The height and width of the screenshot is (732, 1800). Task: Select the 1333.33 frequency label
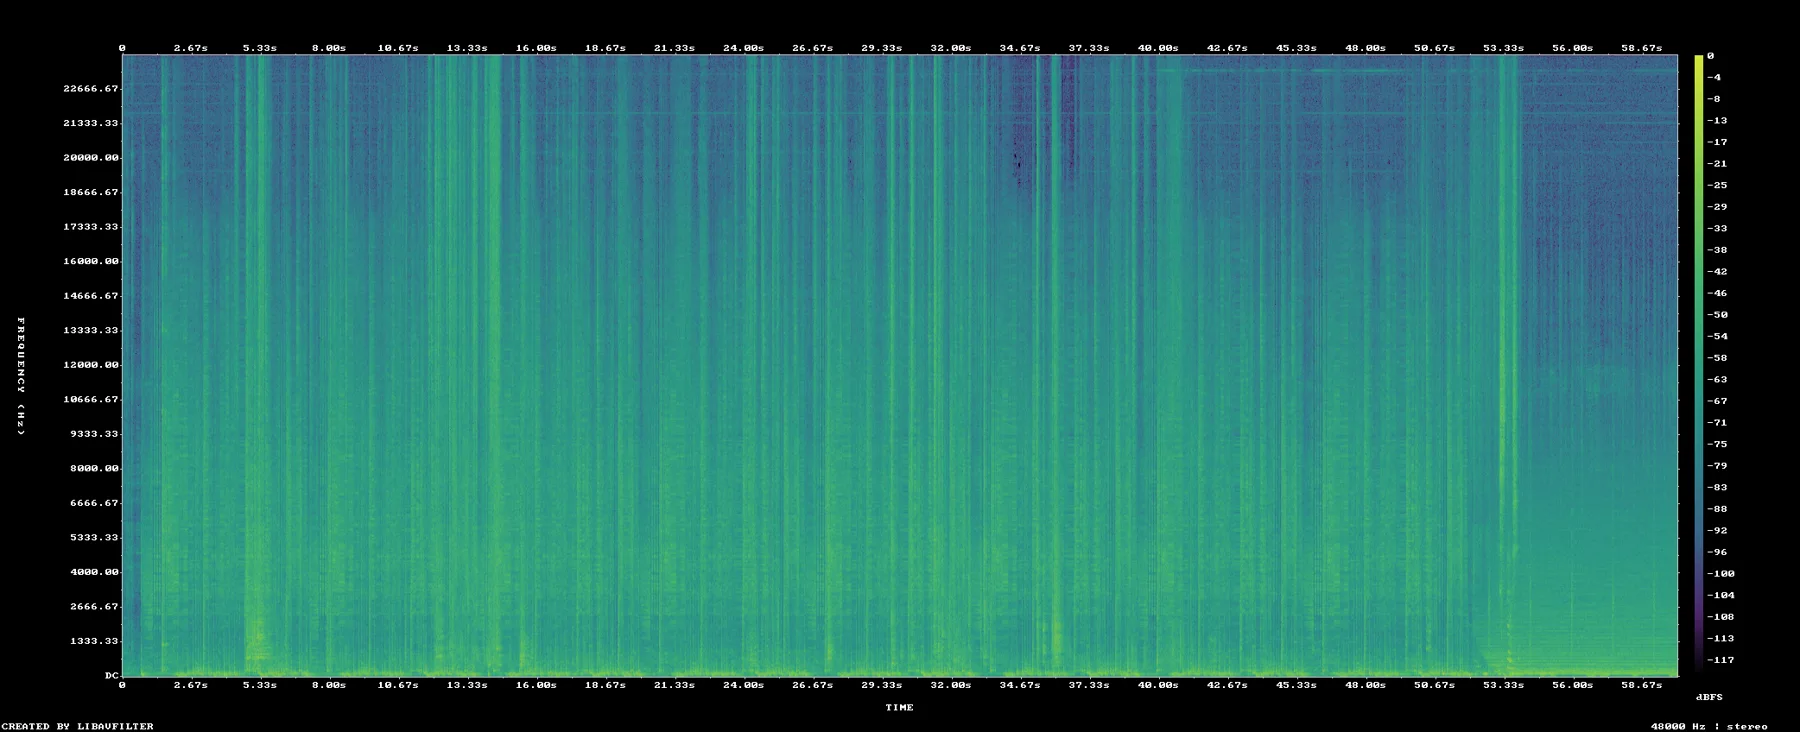[x=94, y=641]
